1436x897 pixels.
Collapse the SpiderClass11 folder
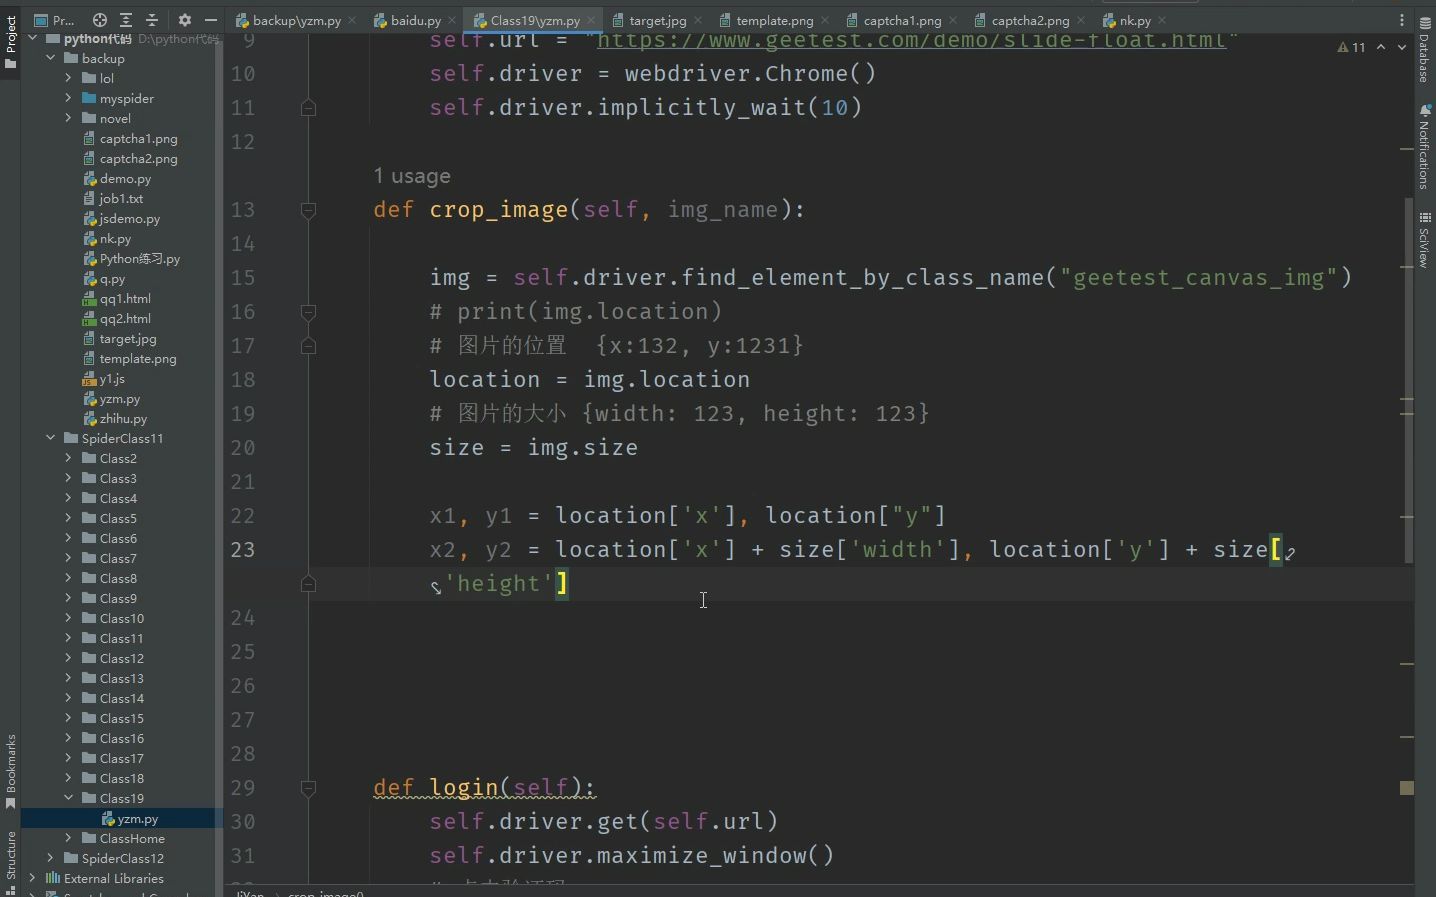[50, 438]
